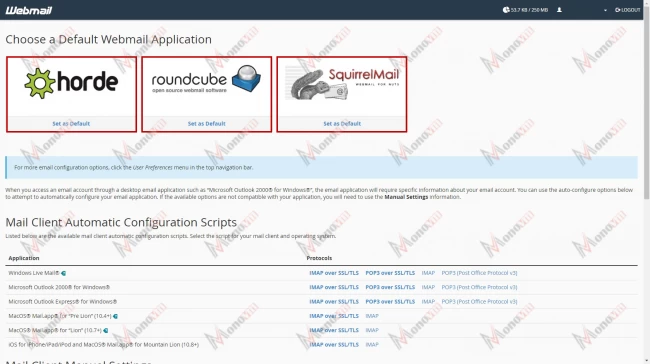The width and height of the screenshot is (650, 364).
Task: Select IMAP over SSL/TLS for iOS Mountain Lion
Action: tap(334, 345)
